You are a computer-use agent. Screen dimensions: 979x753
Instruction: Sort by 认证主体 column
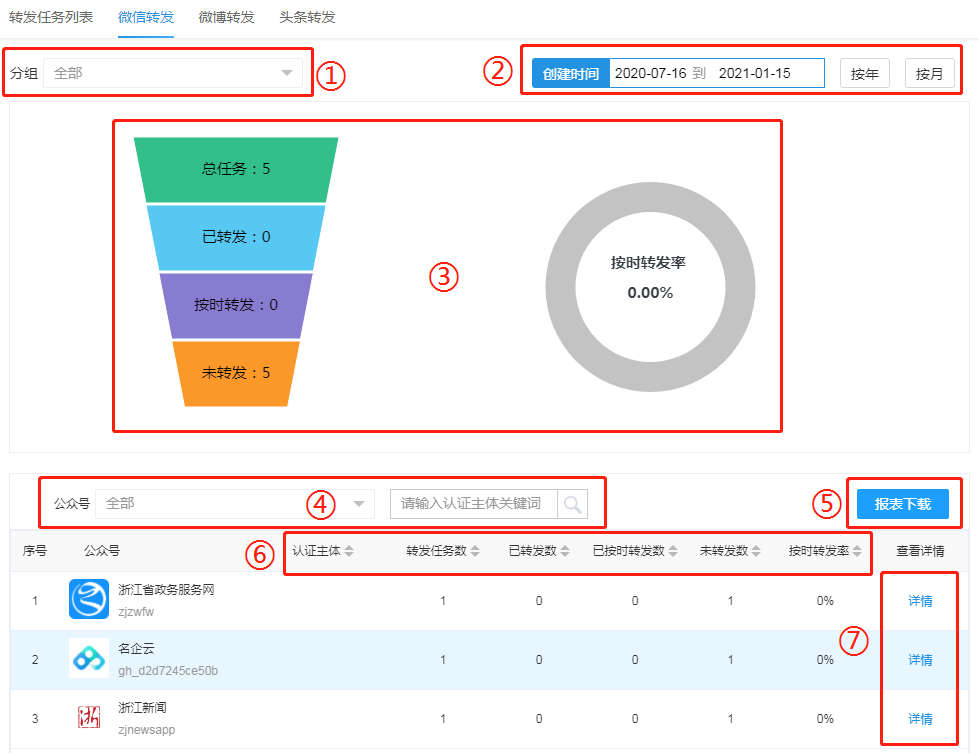click(x=322, y=551)
